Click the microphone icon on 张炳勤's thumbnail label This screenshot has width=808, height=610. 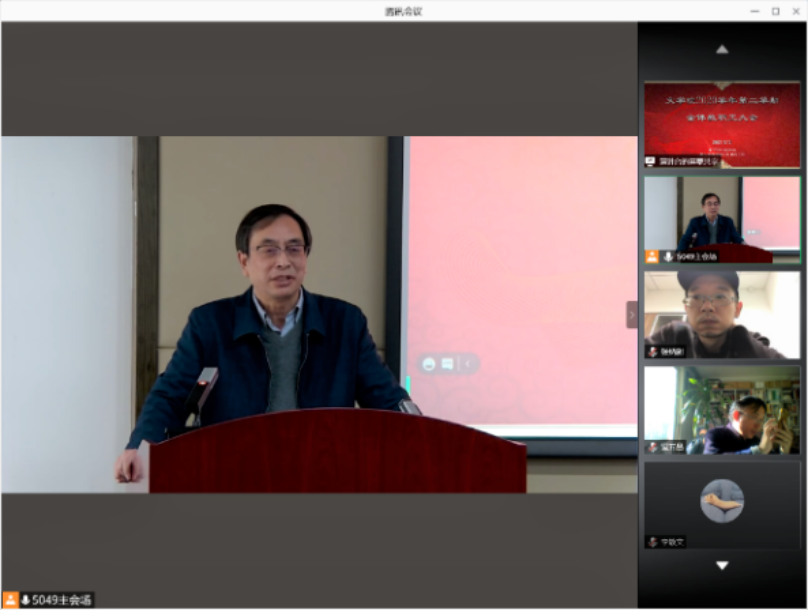651,351
